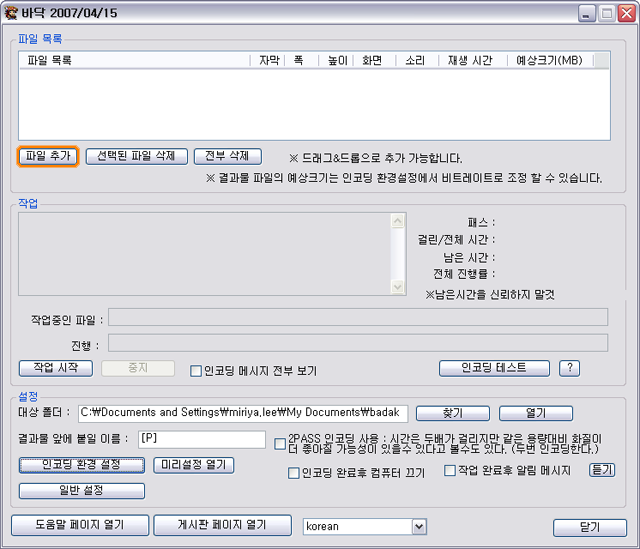
Task: Open target folder with 열기 button
Action: (536, 413)
